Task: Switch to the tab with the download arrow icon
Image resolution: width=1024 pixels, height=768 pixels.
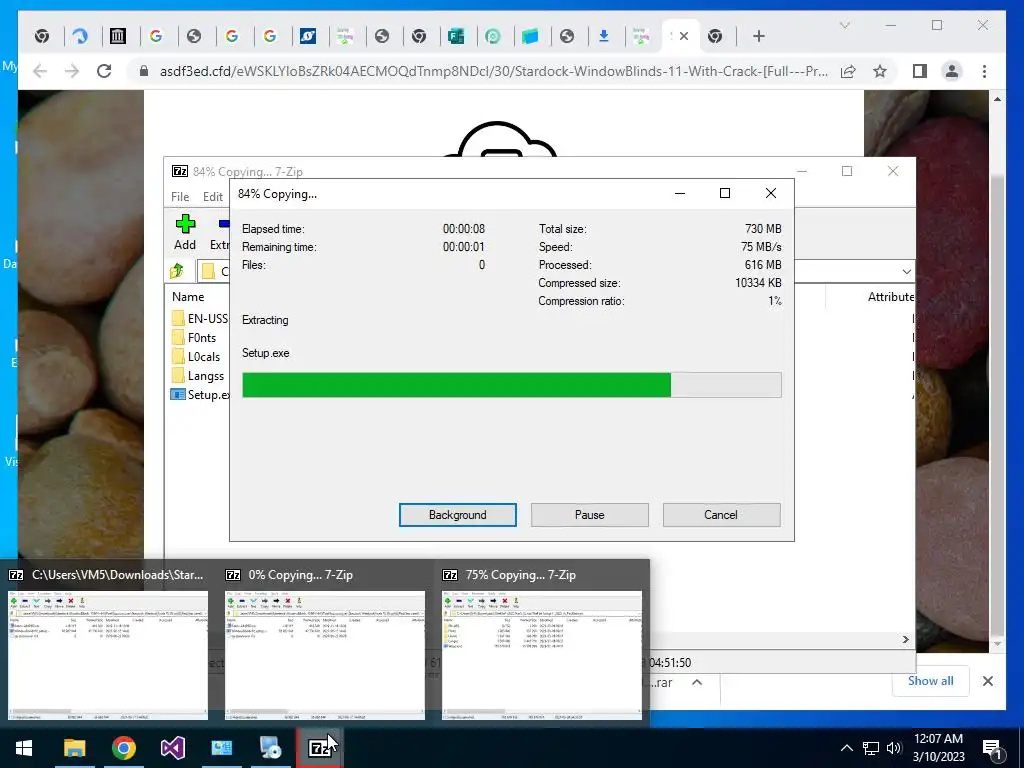Action: (x=604, y=37)
